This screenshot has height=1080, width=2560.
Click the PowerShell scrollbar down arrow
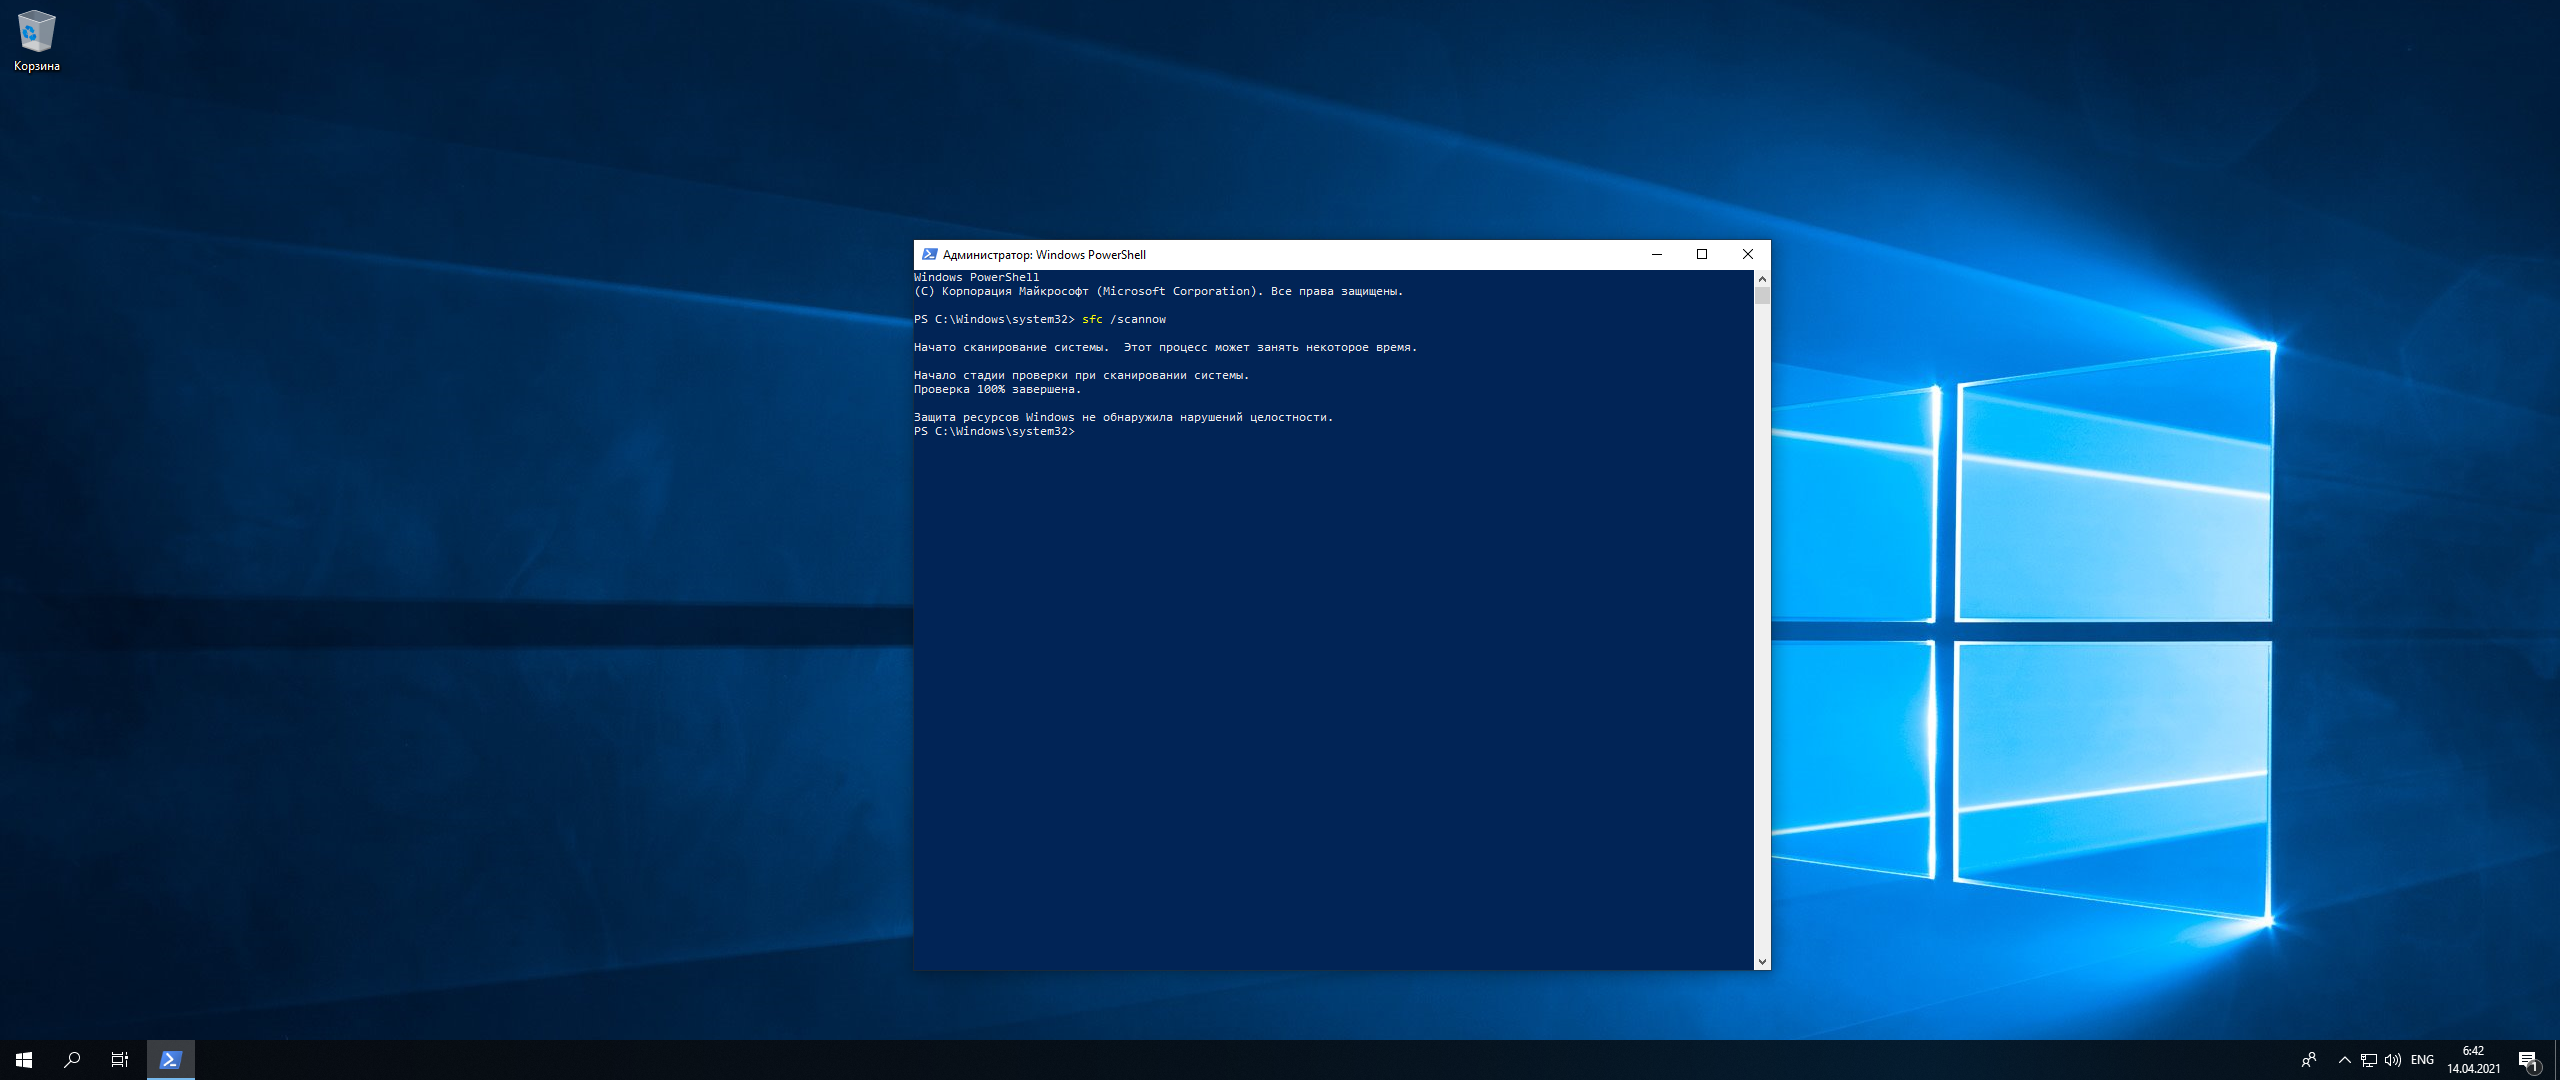click(1762, 961)
